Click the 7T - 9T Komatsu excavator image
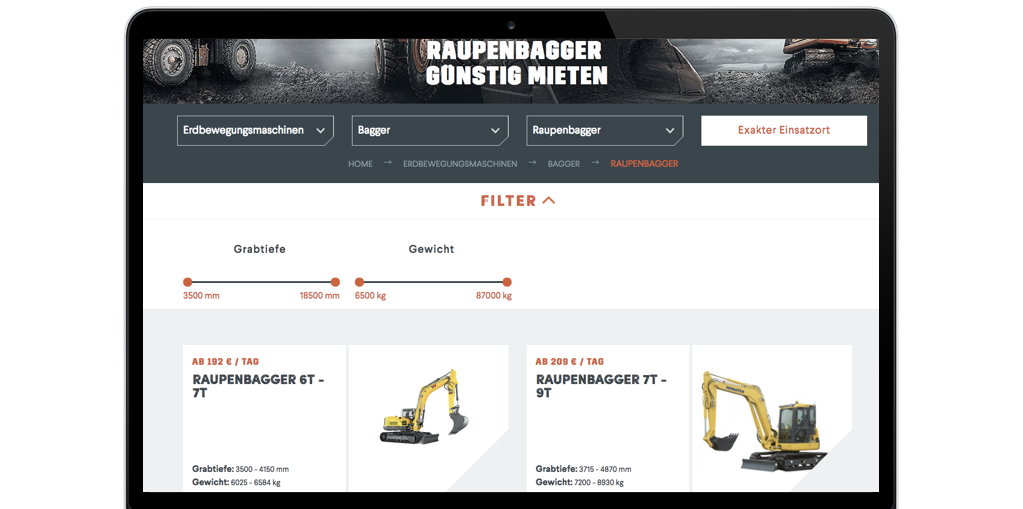The width and height of the screenshot is (1023, 509). [764, 421]
